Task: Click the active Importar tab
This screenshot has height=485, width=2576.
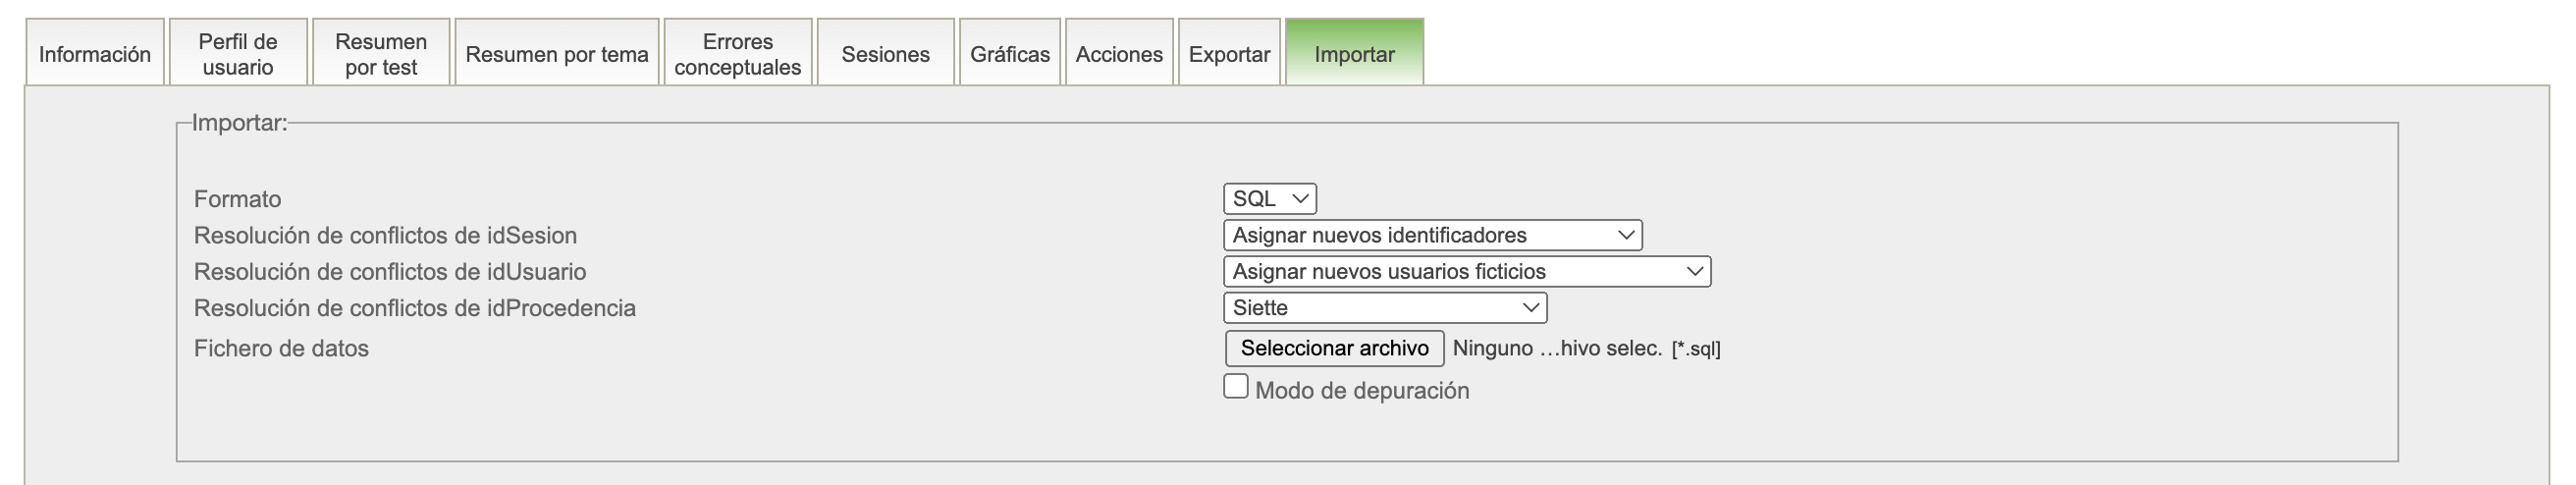Action: (1354, 54)
